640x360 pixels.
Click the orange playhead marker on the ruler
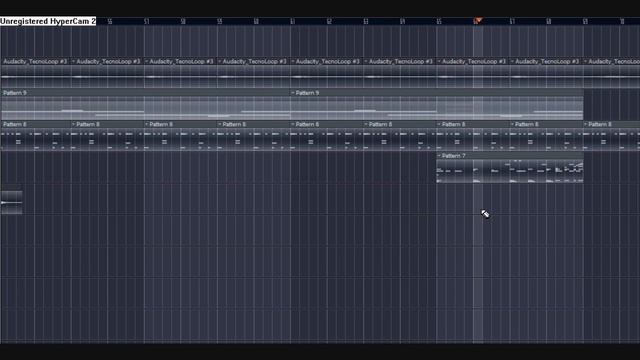tap(478, 20)
